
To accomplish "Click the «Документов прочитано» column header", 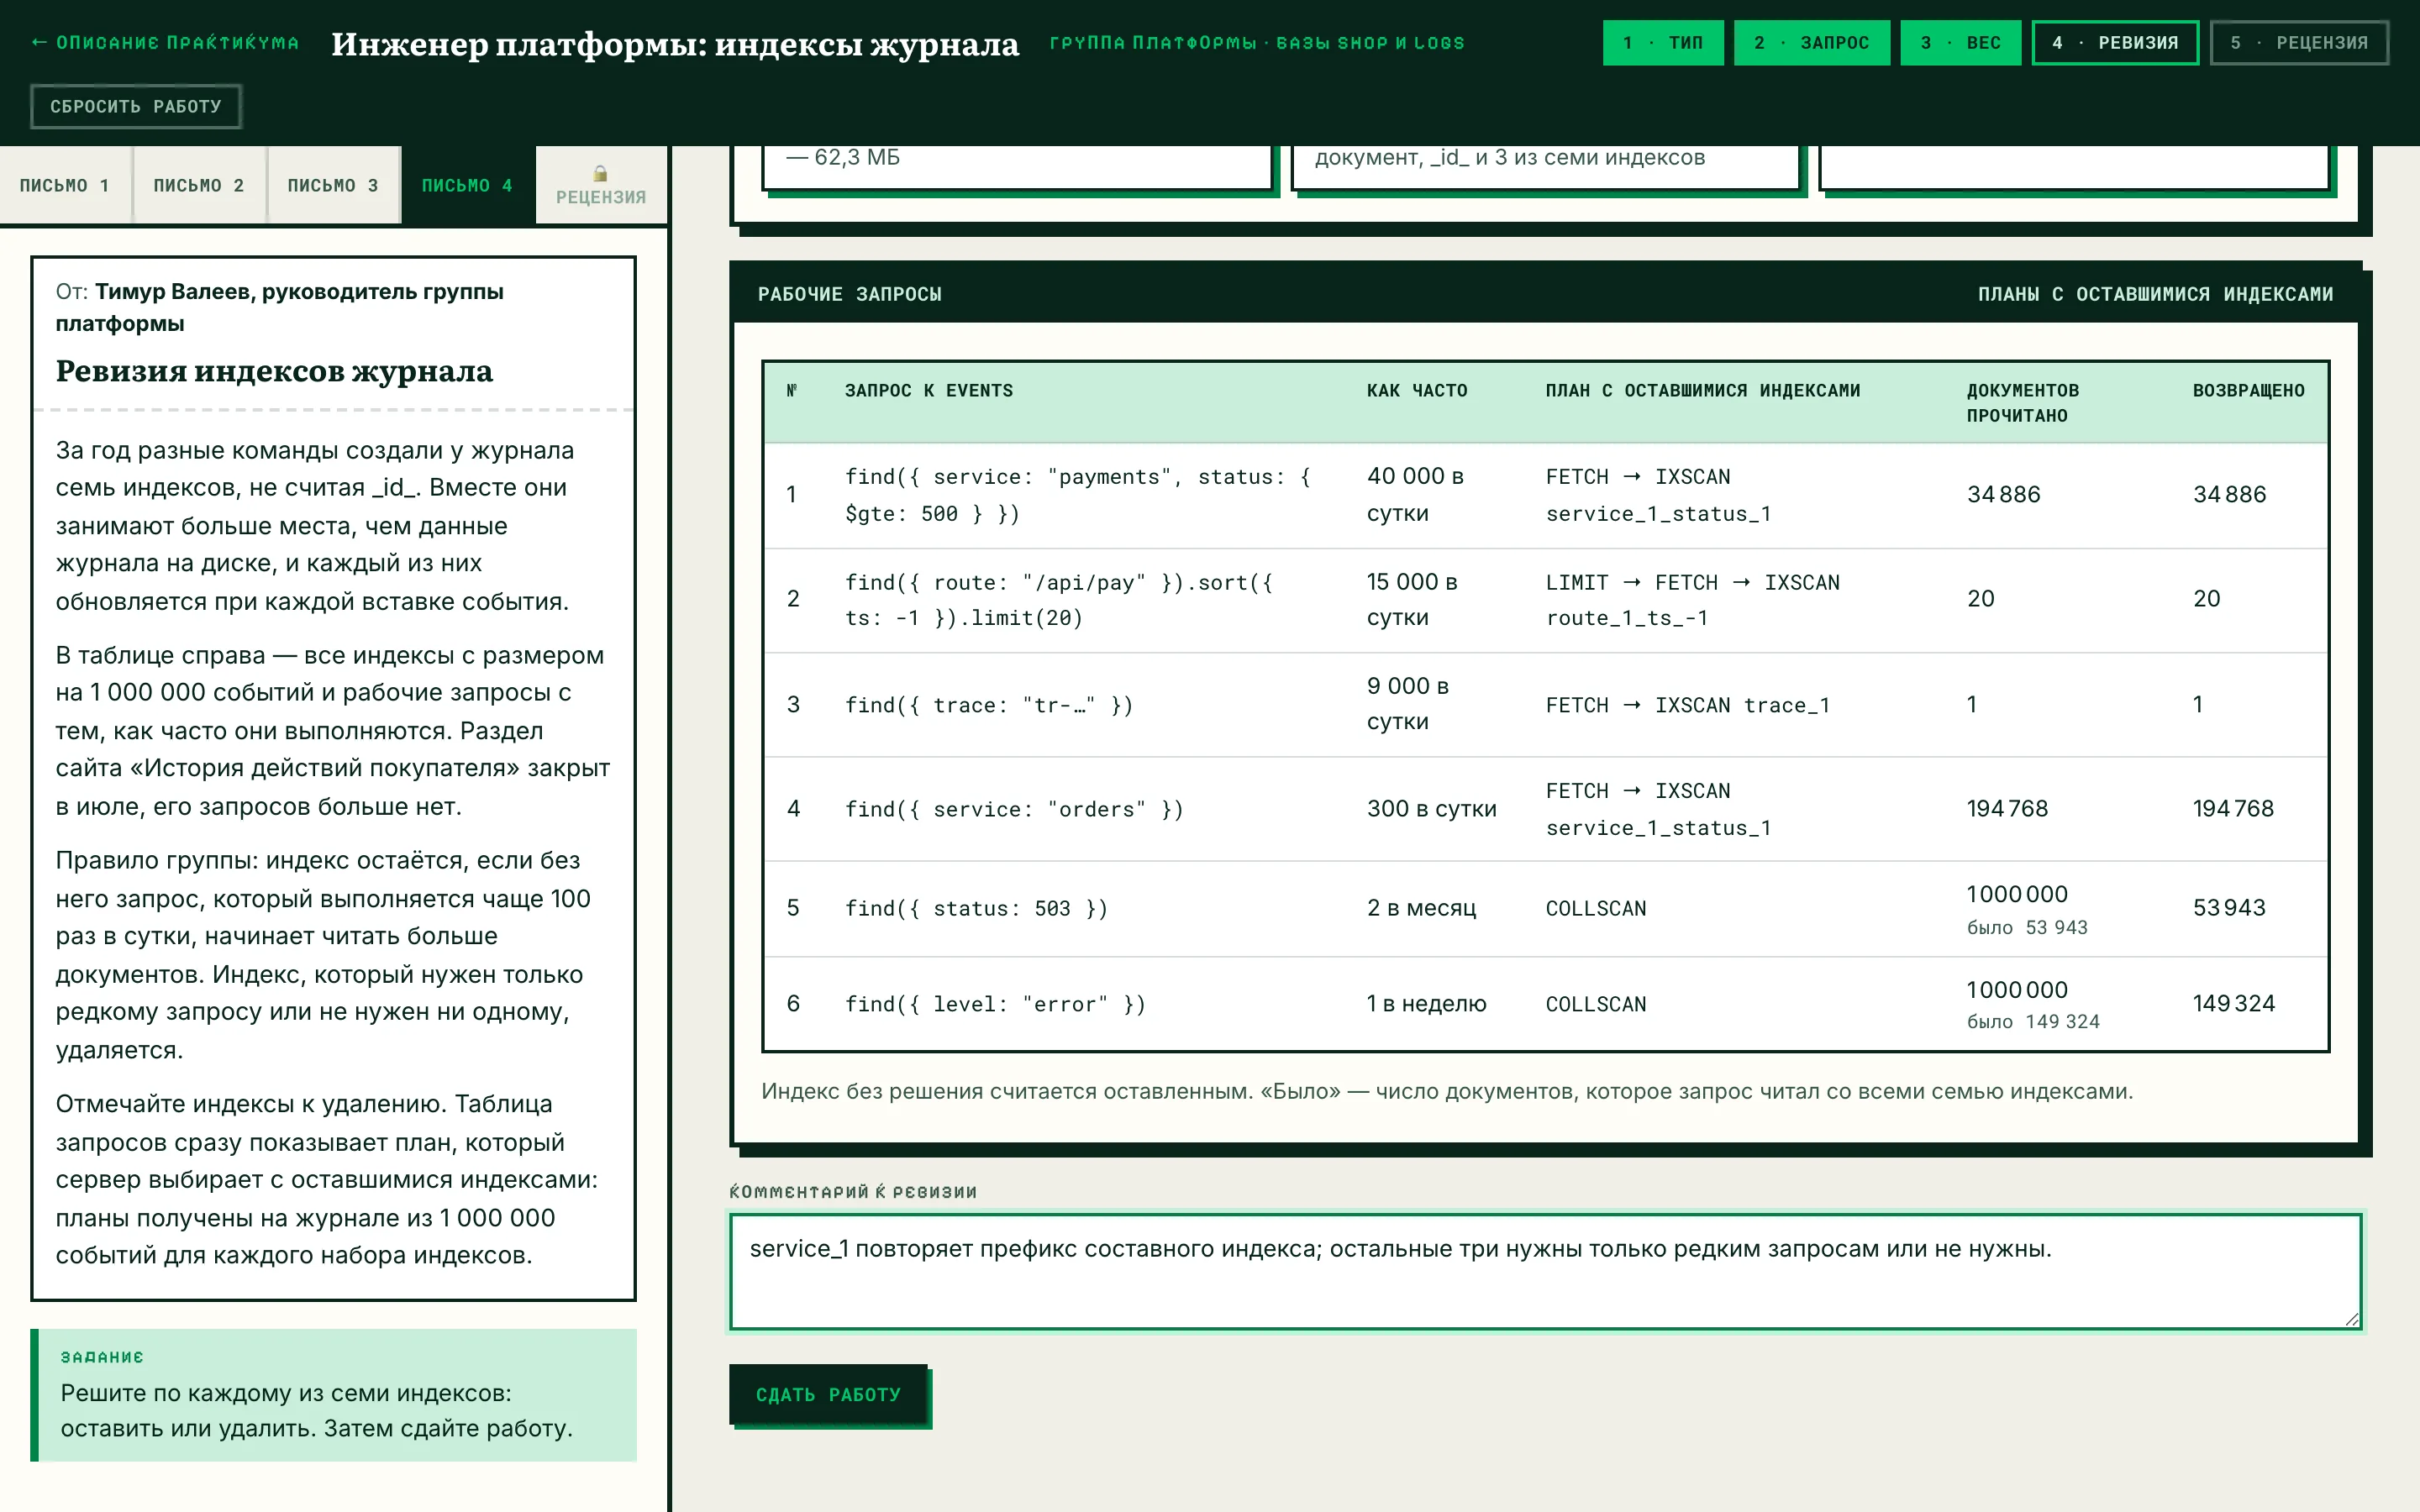I will 2022,403.
